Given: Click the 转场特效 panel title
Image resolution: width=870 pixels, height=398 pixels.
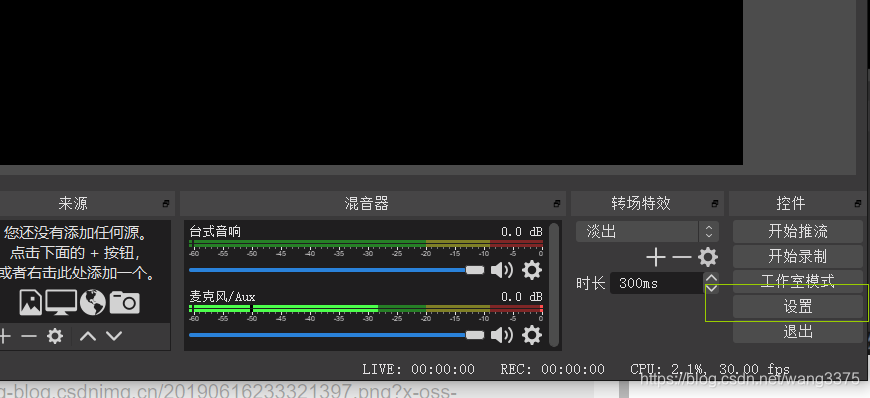Looking at the screenshot, I should click(x=641, y=204).
